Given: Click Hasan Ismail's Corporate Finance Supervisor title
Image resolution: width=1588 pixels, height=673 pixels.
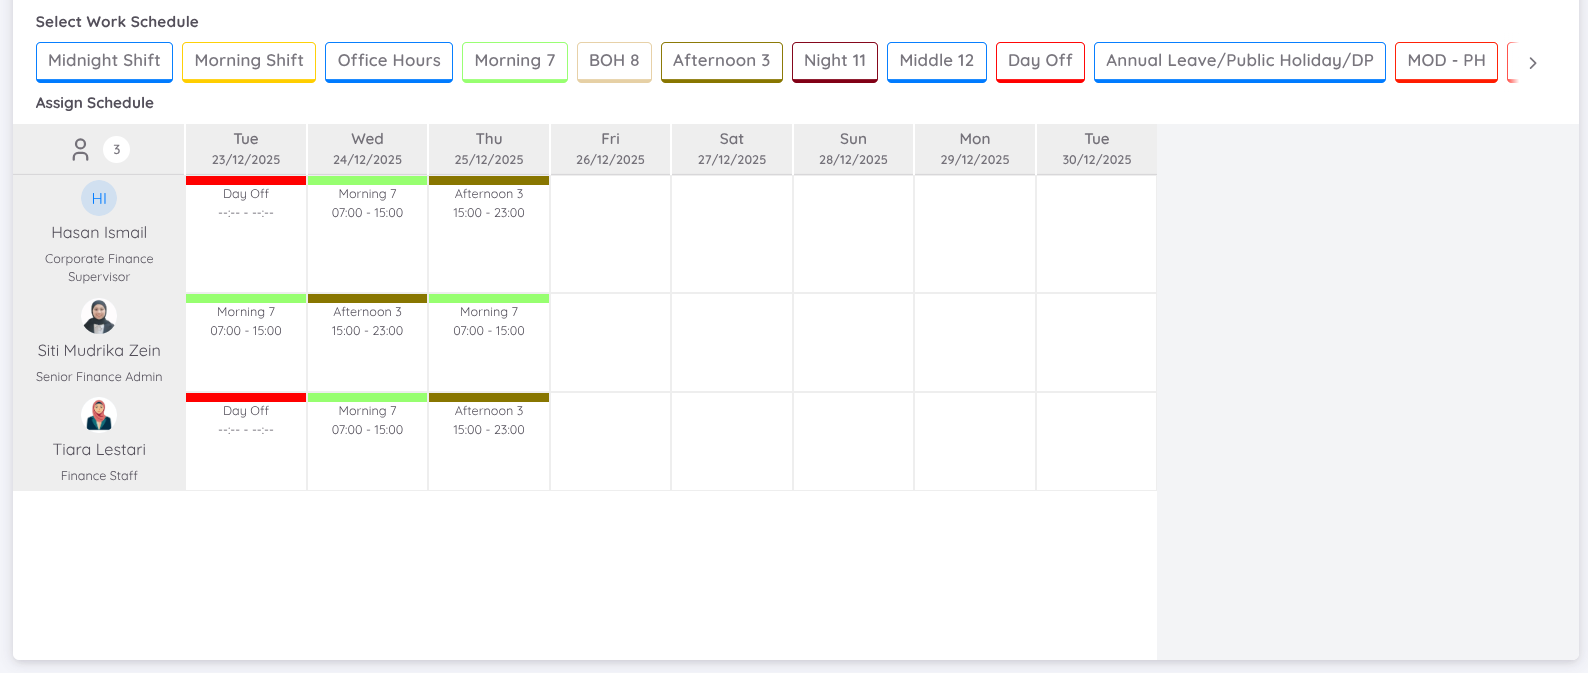Looking at the screenshot, I should pyautogui.click(x=99, y=268).
